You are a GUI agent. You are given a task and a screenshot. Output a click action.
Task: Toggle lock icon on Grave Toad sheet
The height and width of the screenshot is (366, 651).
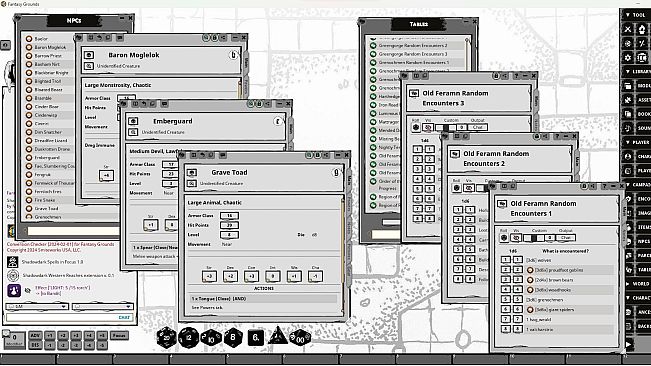(318, 155)
